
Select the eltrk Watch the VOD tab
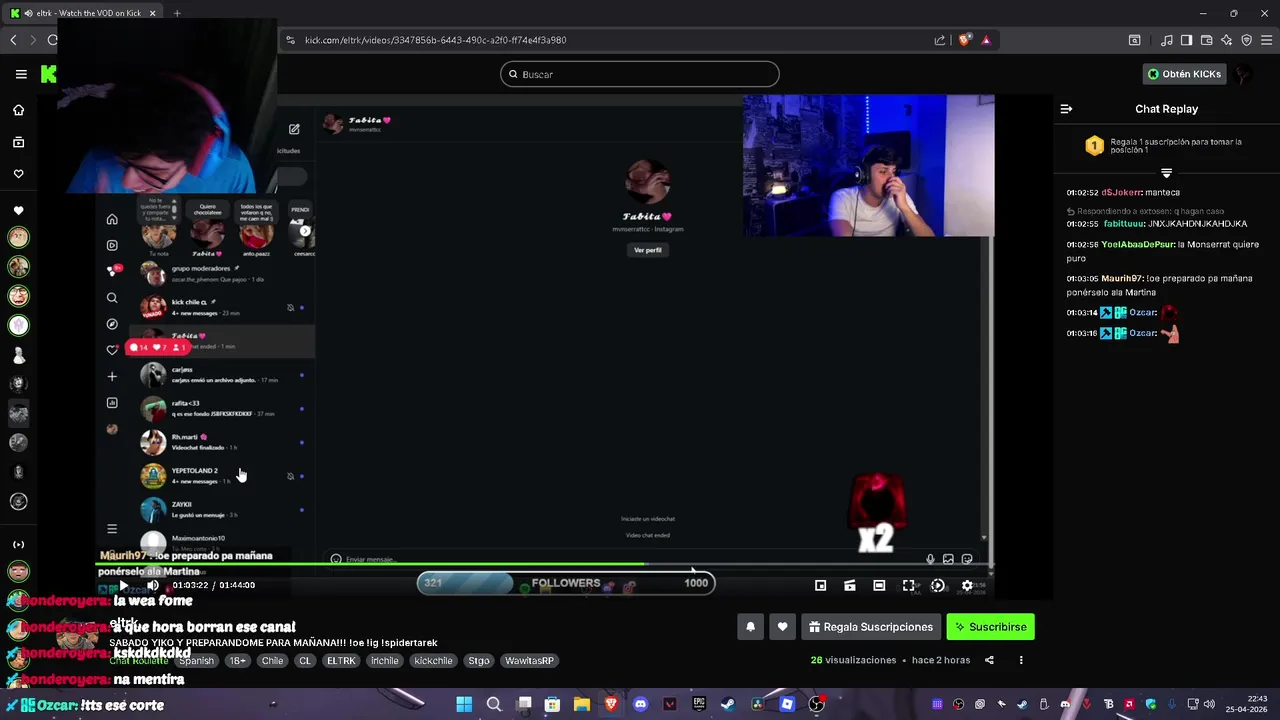point(83,13)
